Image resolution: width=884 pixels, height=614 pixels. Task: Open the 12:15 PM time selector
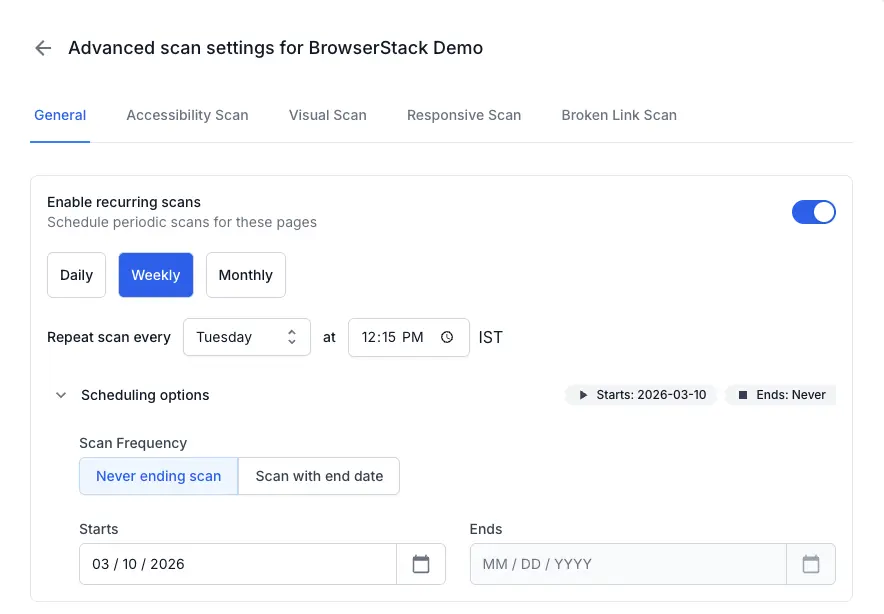(x=391, y=337)
